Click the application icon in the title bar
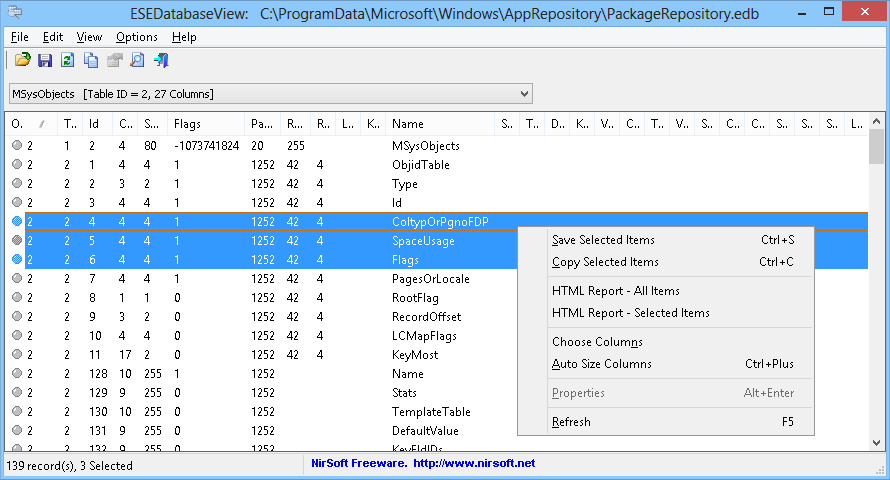Image resolution: width=890 pixels, height=480 pixels. click(x=15, y=12)
